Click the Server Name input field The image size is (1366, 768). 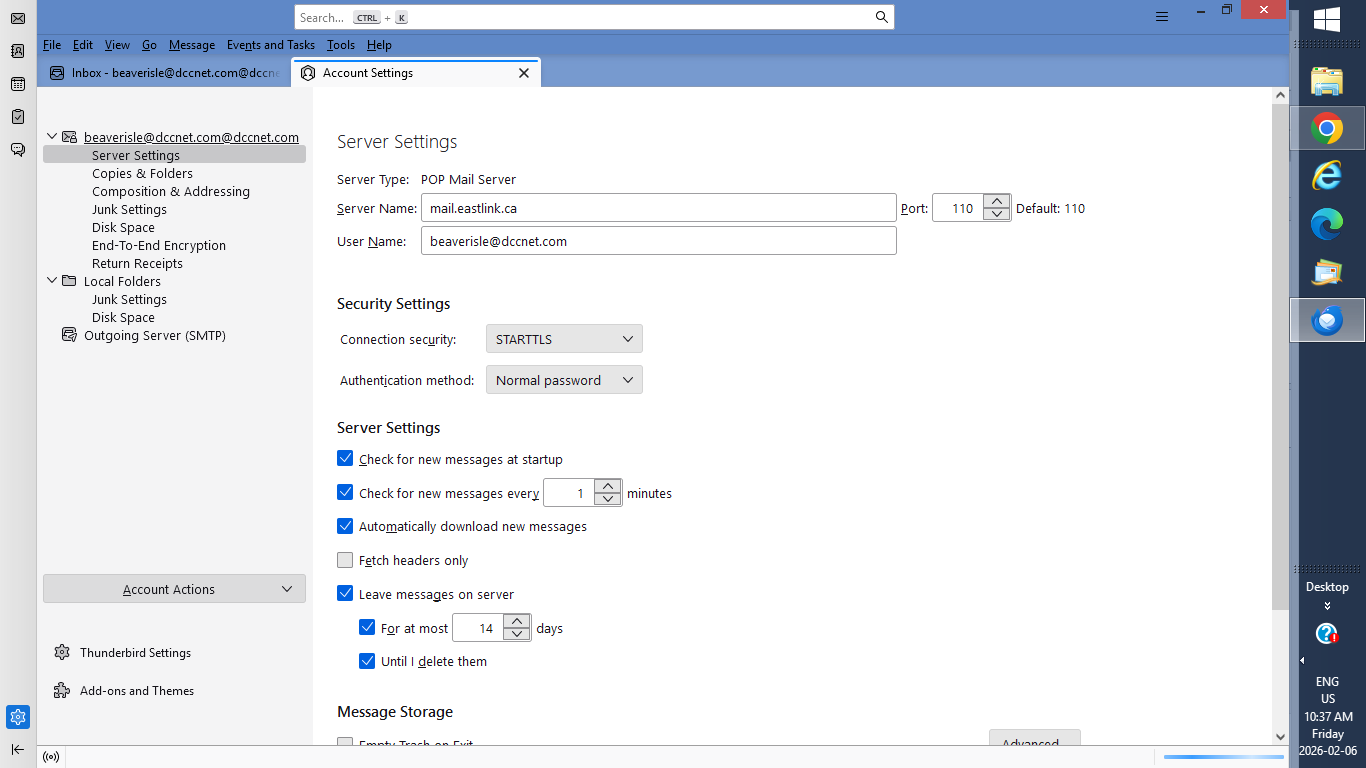(659, 208)
